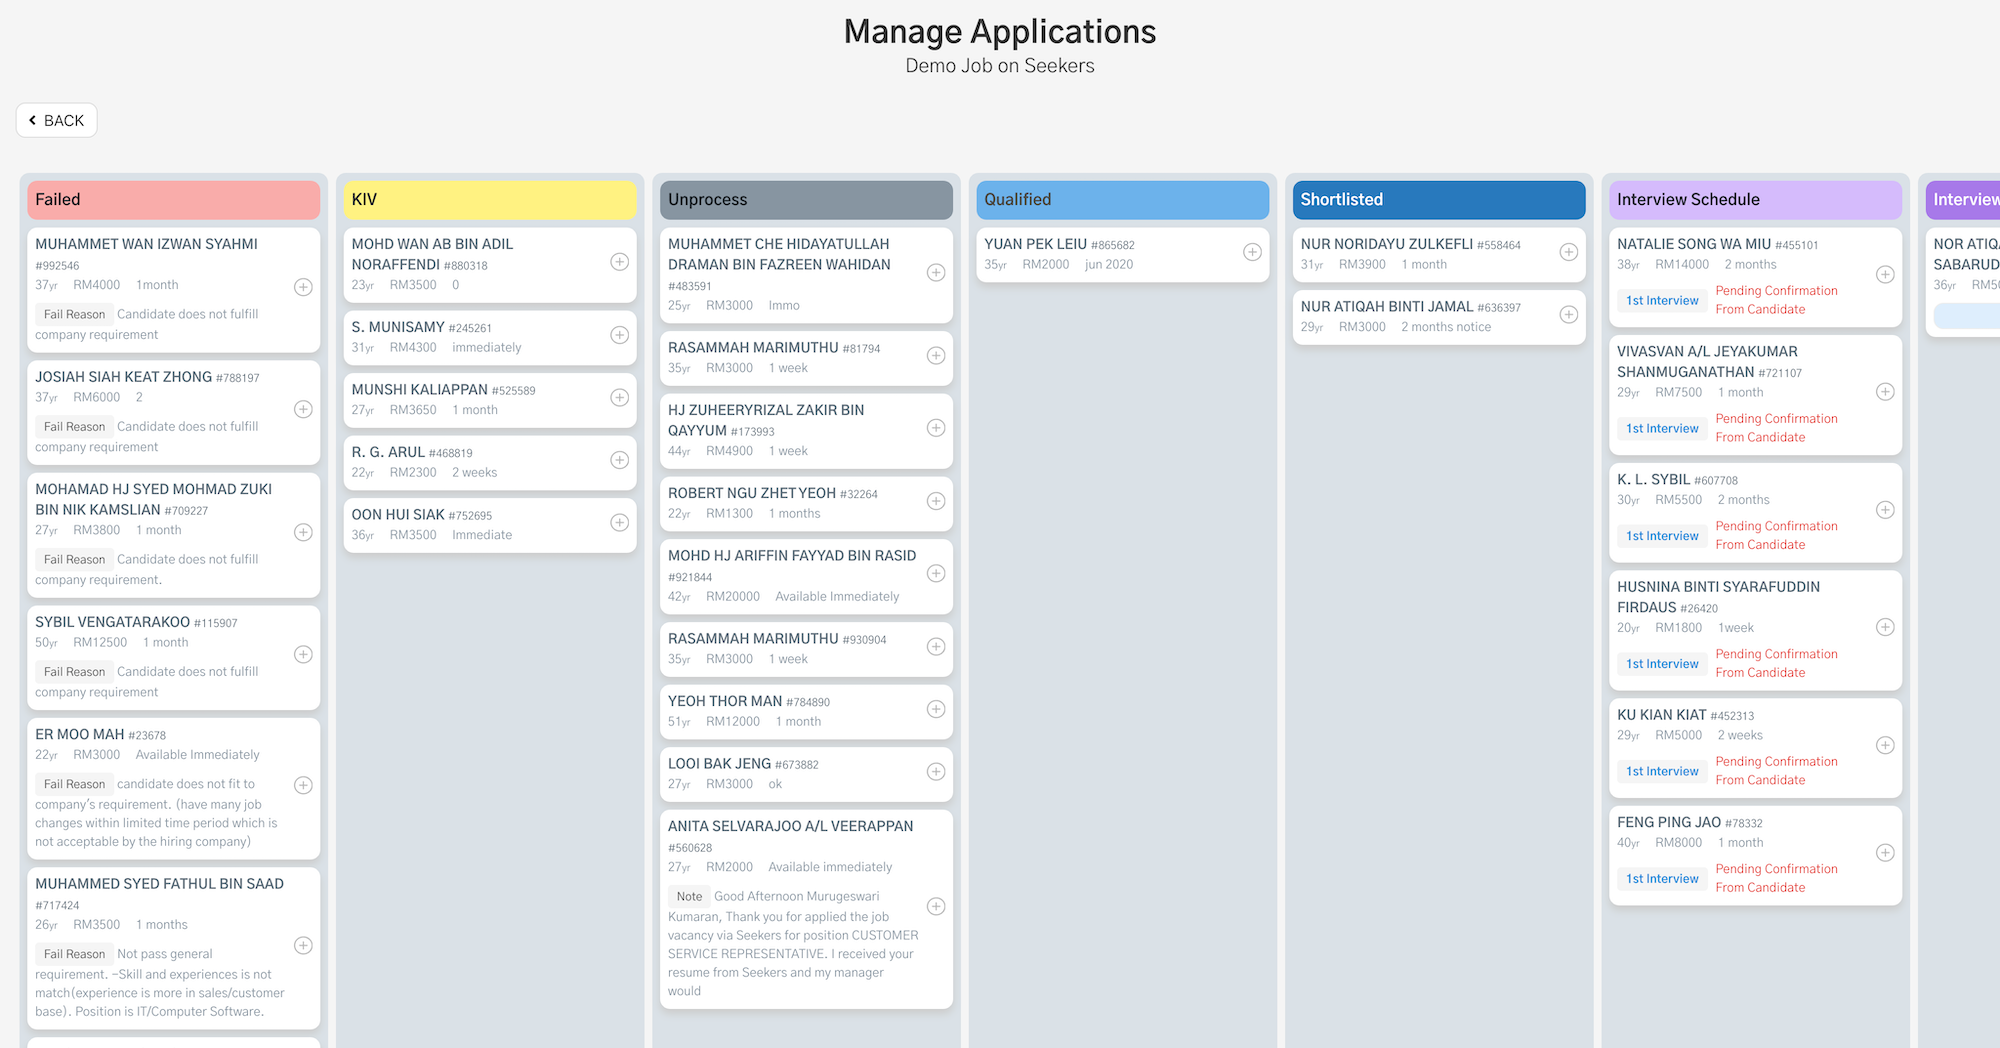Click plus icon on Robert Ngu Zhet Yeoh card
The width and height of the screenshot is (2000, 1048).
tap(936, 501)
